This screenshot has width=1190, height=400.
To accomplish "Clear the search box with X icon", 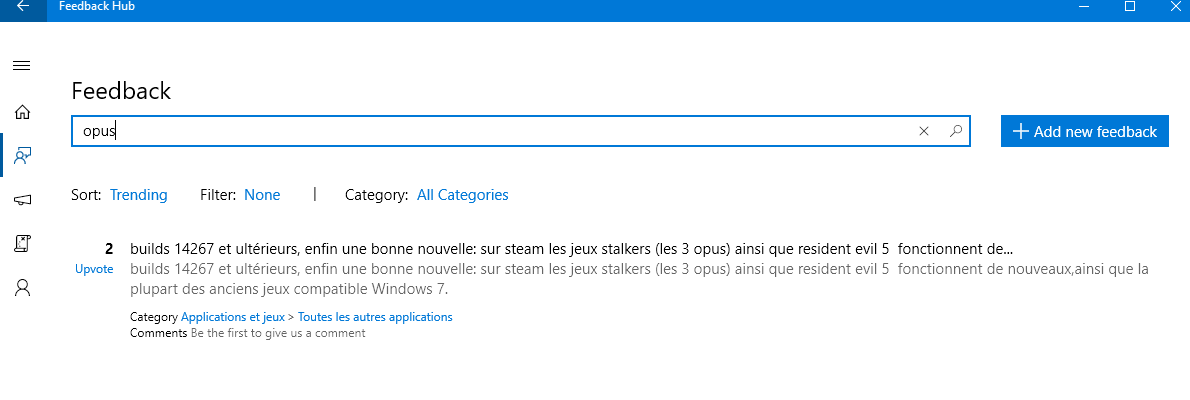I will point(924,131).
